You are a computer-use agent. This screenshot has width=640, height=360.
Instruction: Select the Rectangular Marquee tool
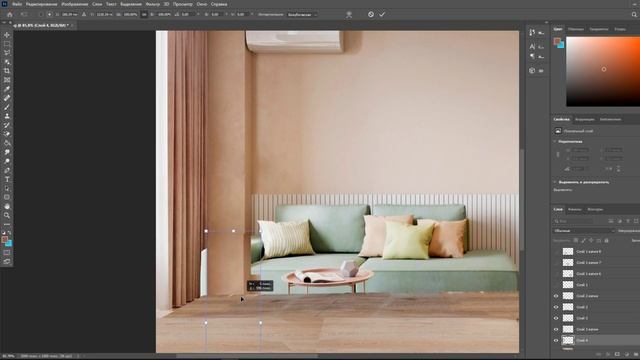(x=7, y=44)
